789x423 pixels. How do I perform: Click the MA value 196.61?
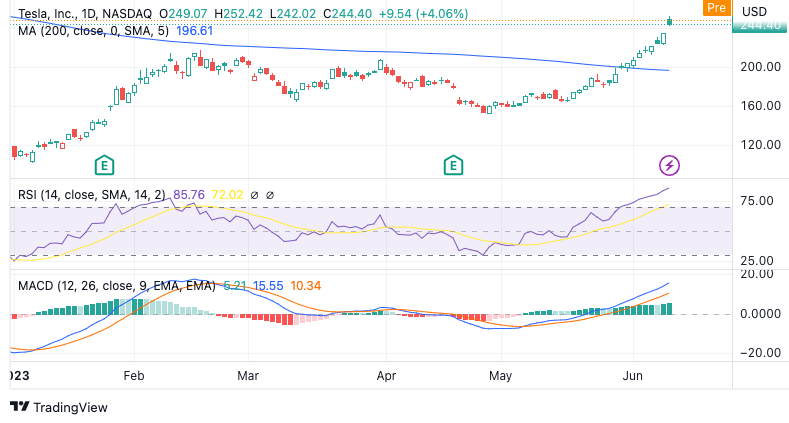194,31
